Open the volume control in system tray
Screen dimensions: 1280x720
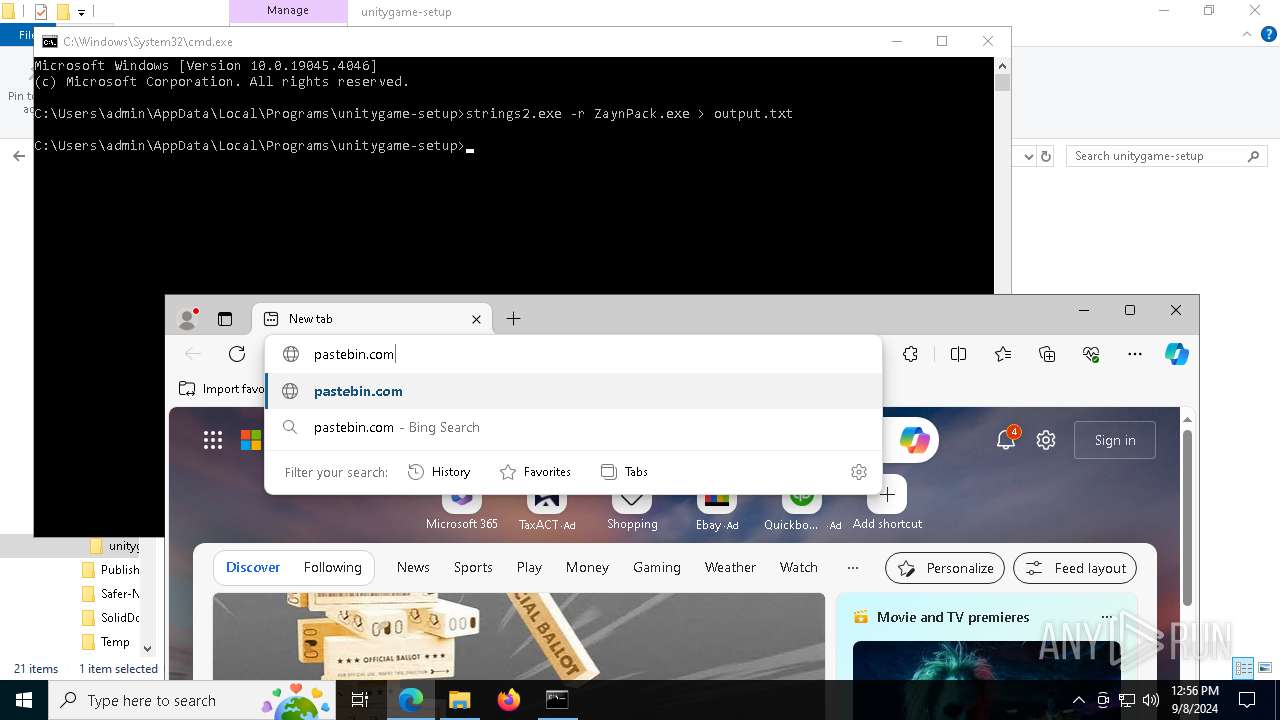[1151, 700]
